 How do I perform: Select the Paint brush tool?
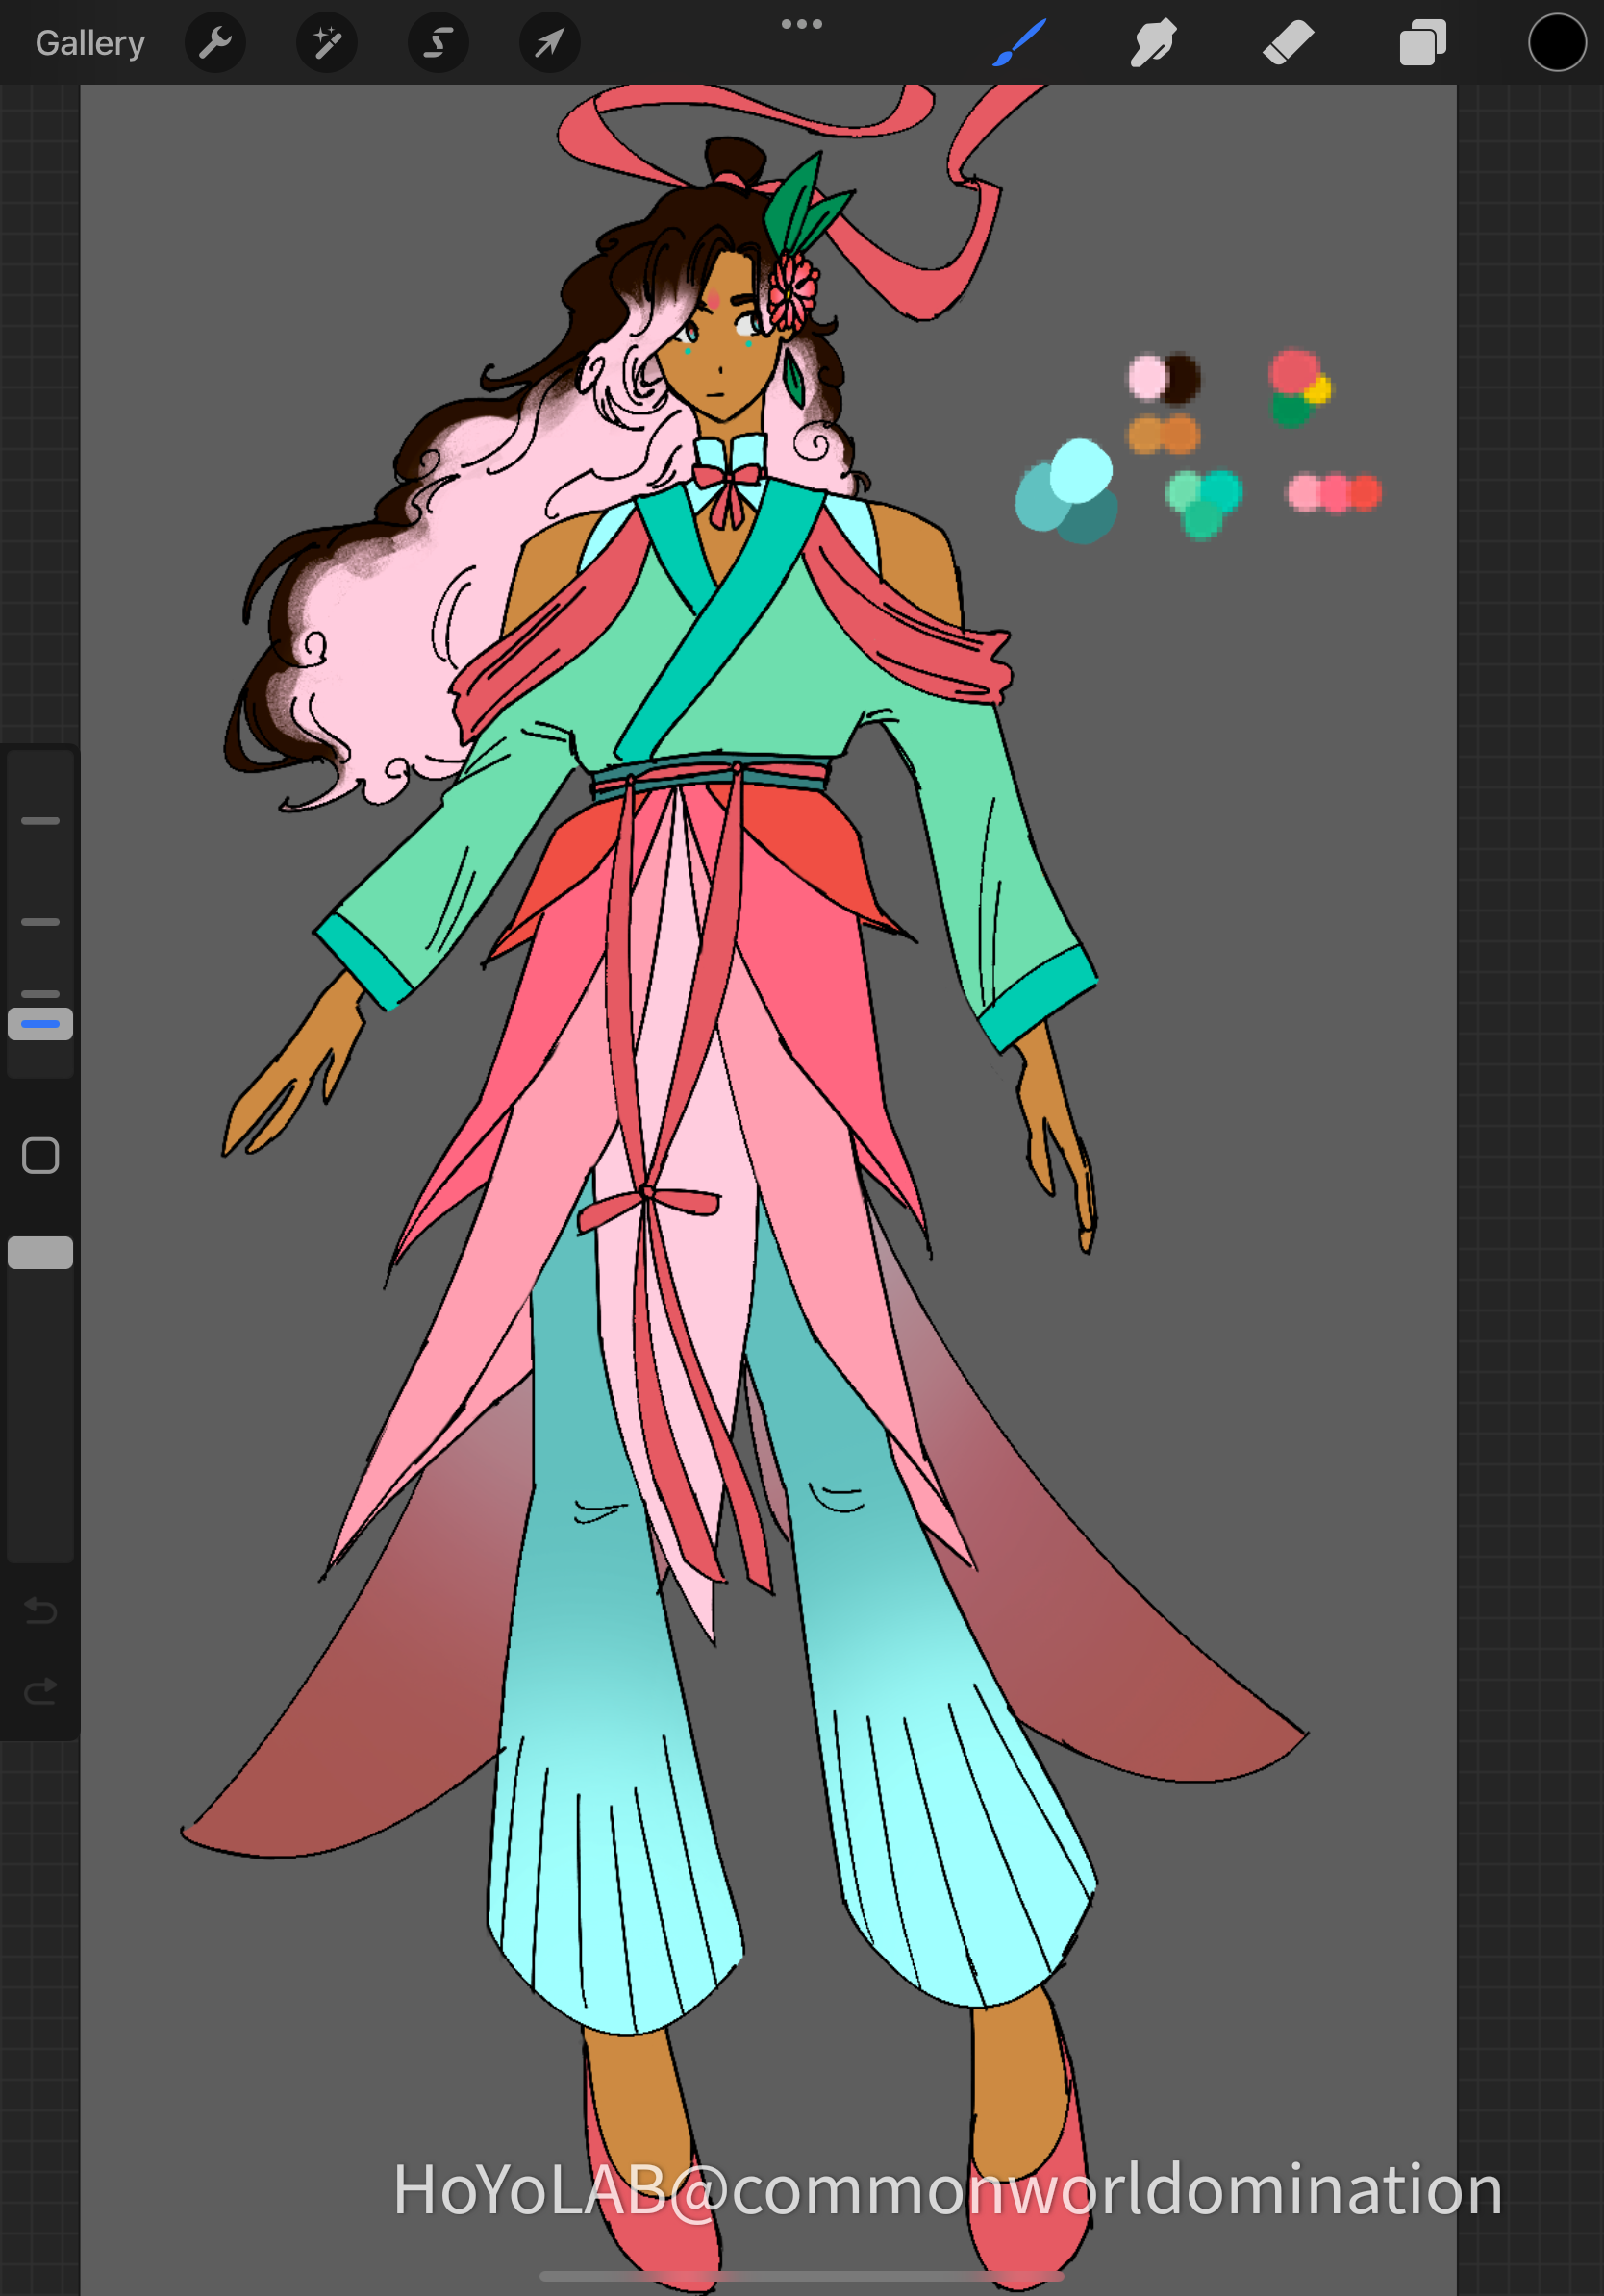[x=1019, y=43]
